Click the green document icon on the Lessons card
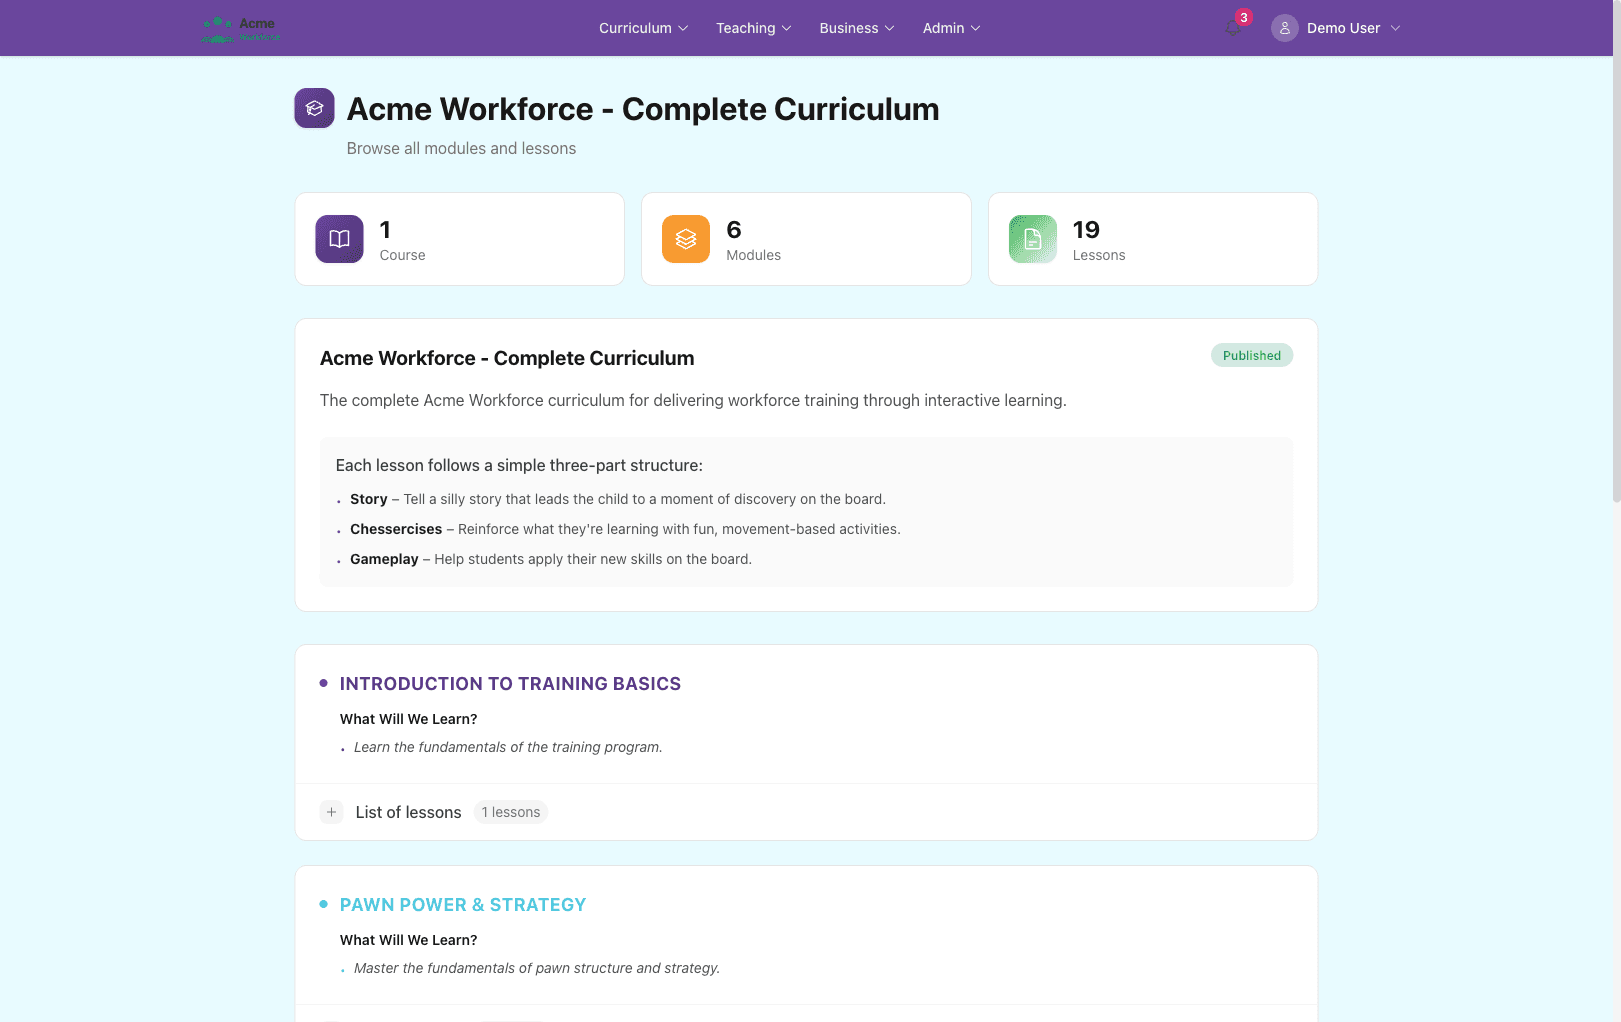 (1031, 239)
